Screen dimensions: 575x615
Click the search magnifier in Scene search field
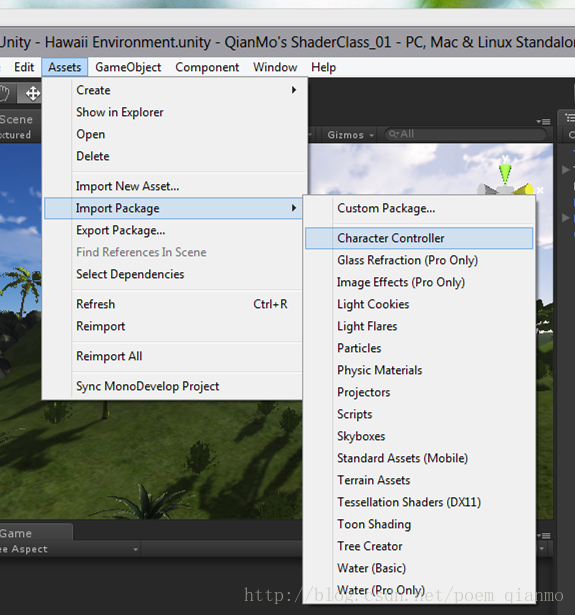[393, 134]
